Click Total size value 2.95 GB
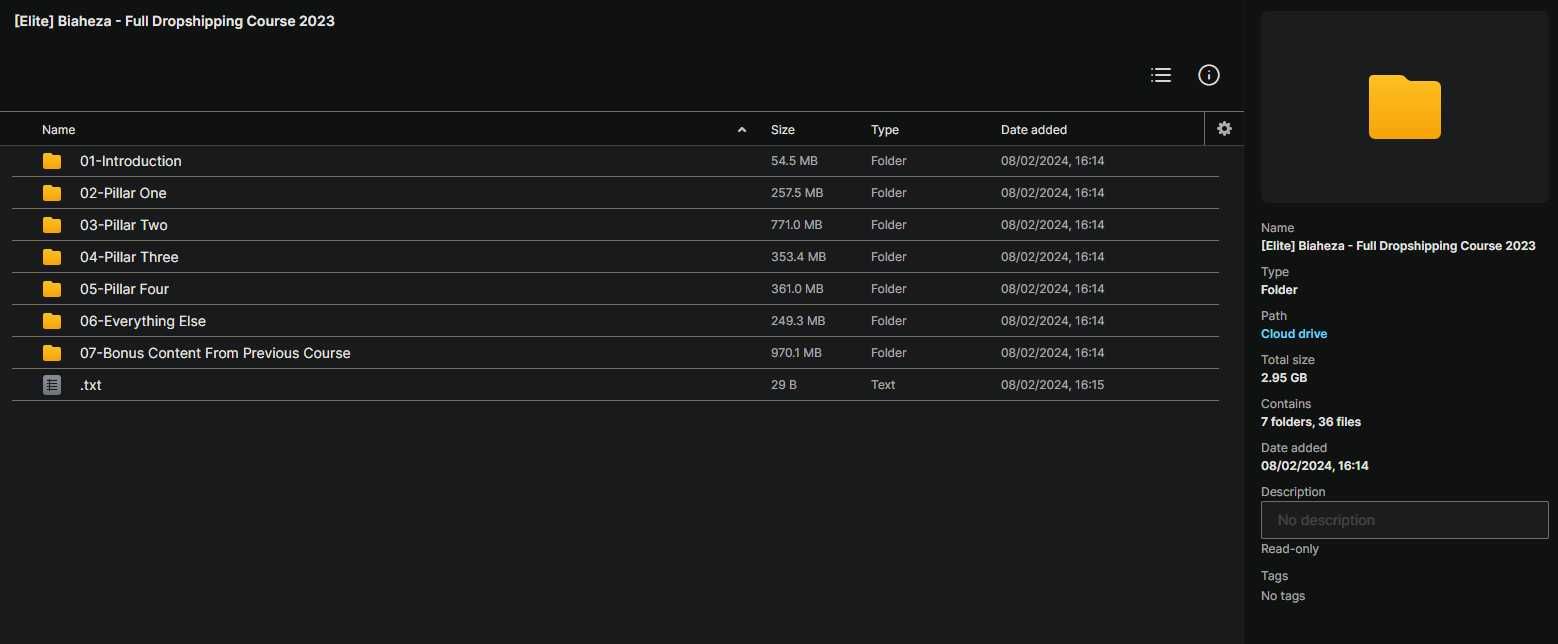Viewport: 1558px width, 644px height. click(x=1284, y=378)
